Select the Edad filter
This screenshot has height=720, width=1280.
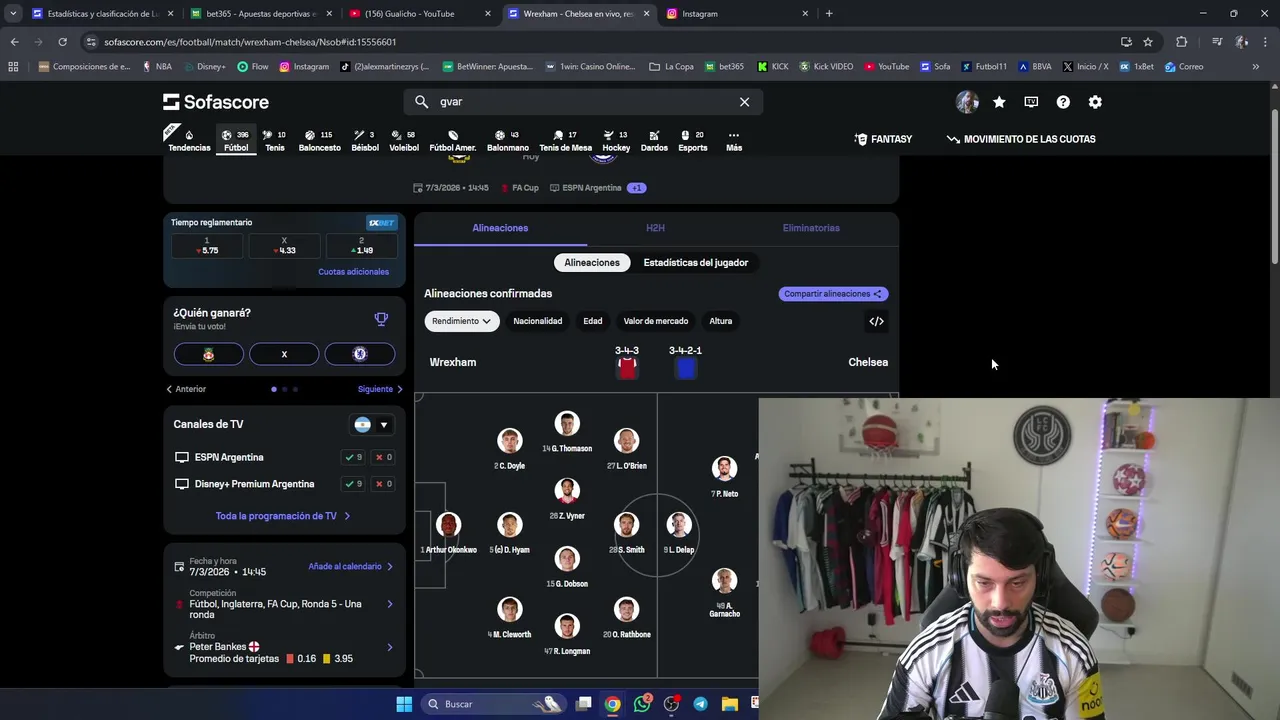click(x=593, y=321)
